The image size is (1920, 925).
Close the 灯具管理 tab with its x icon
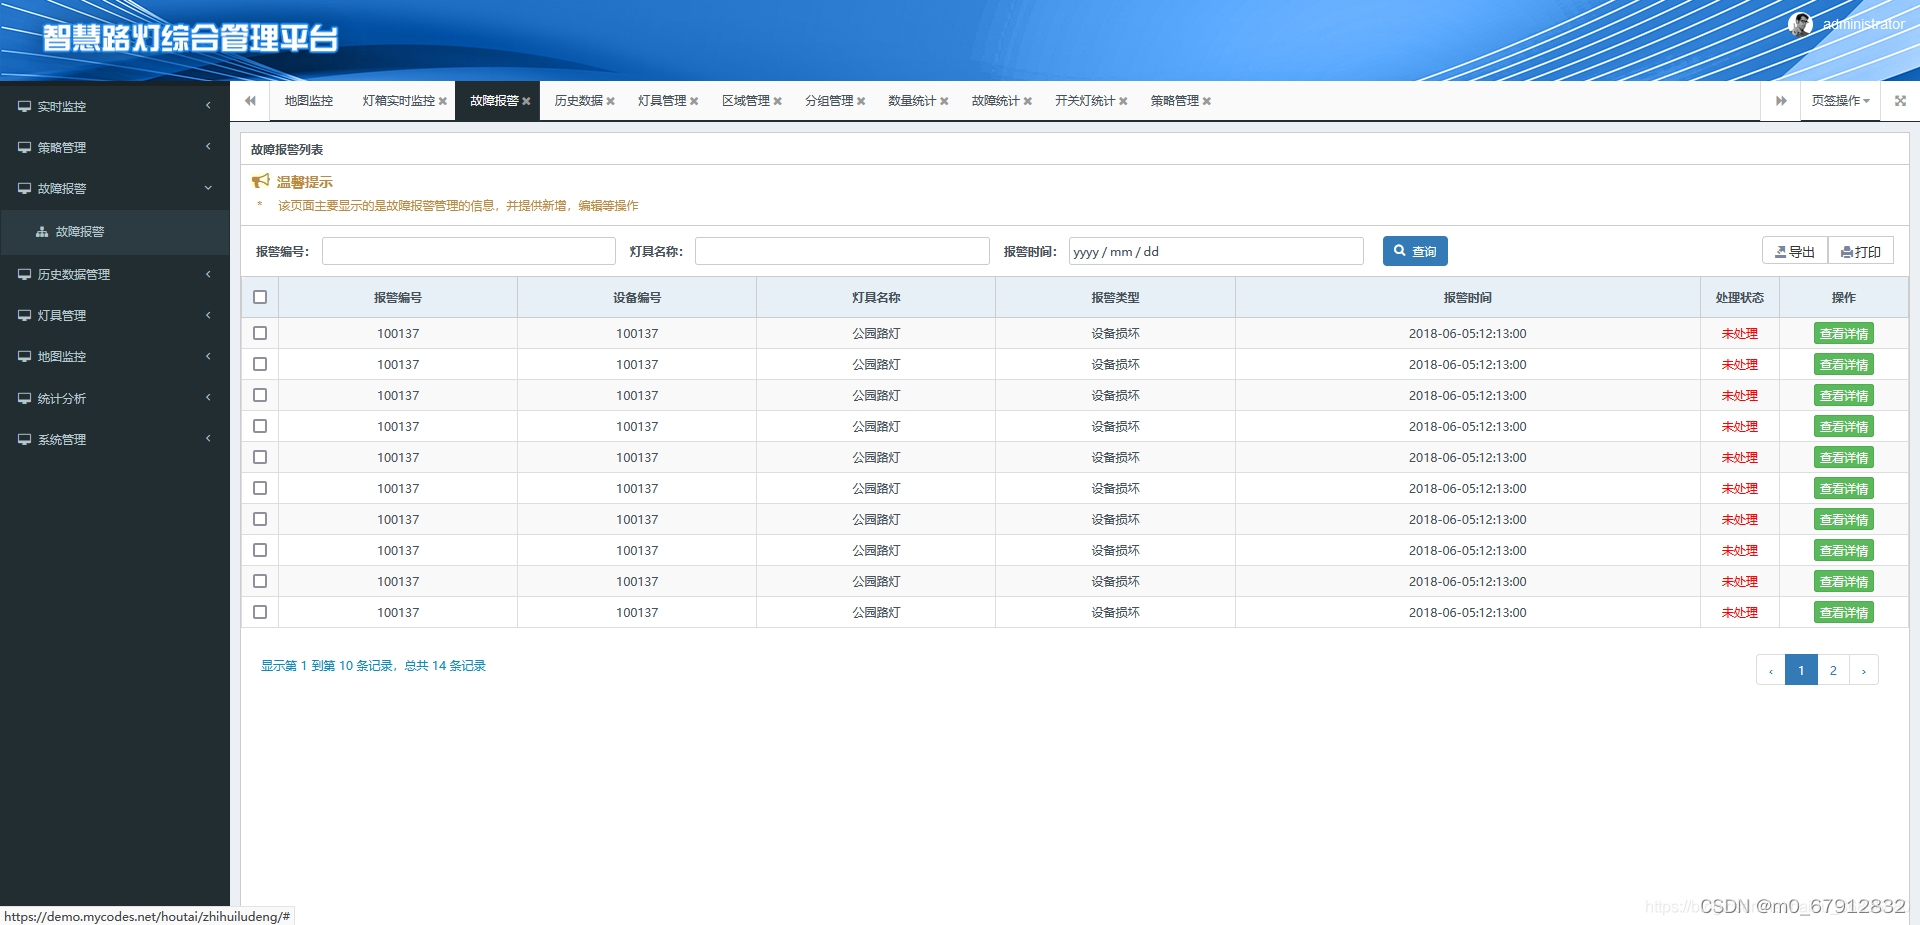(694, 101)
